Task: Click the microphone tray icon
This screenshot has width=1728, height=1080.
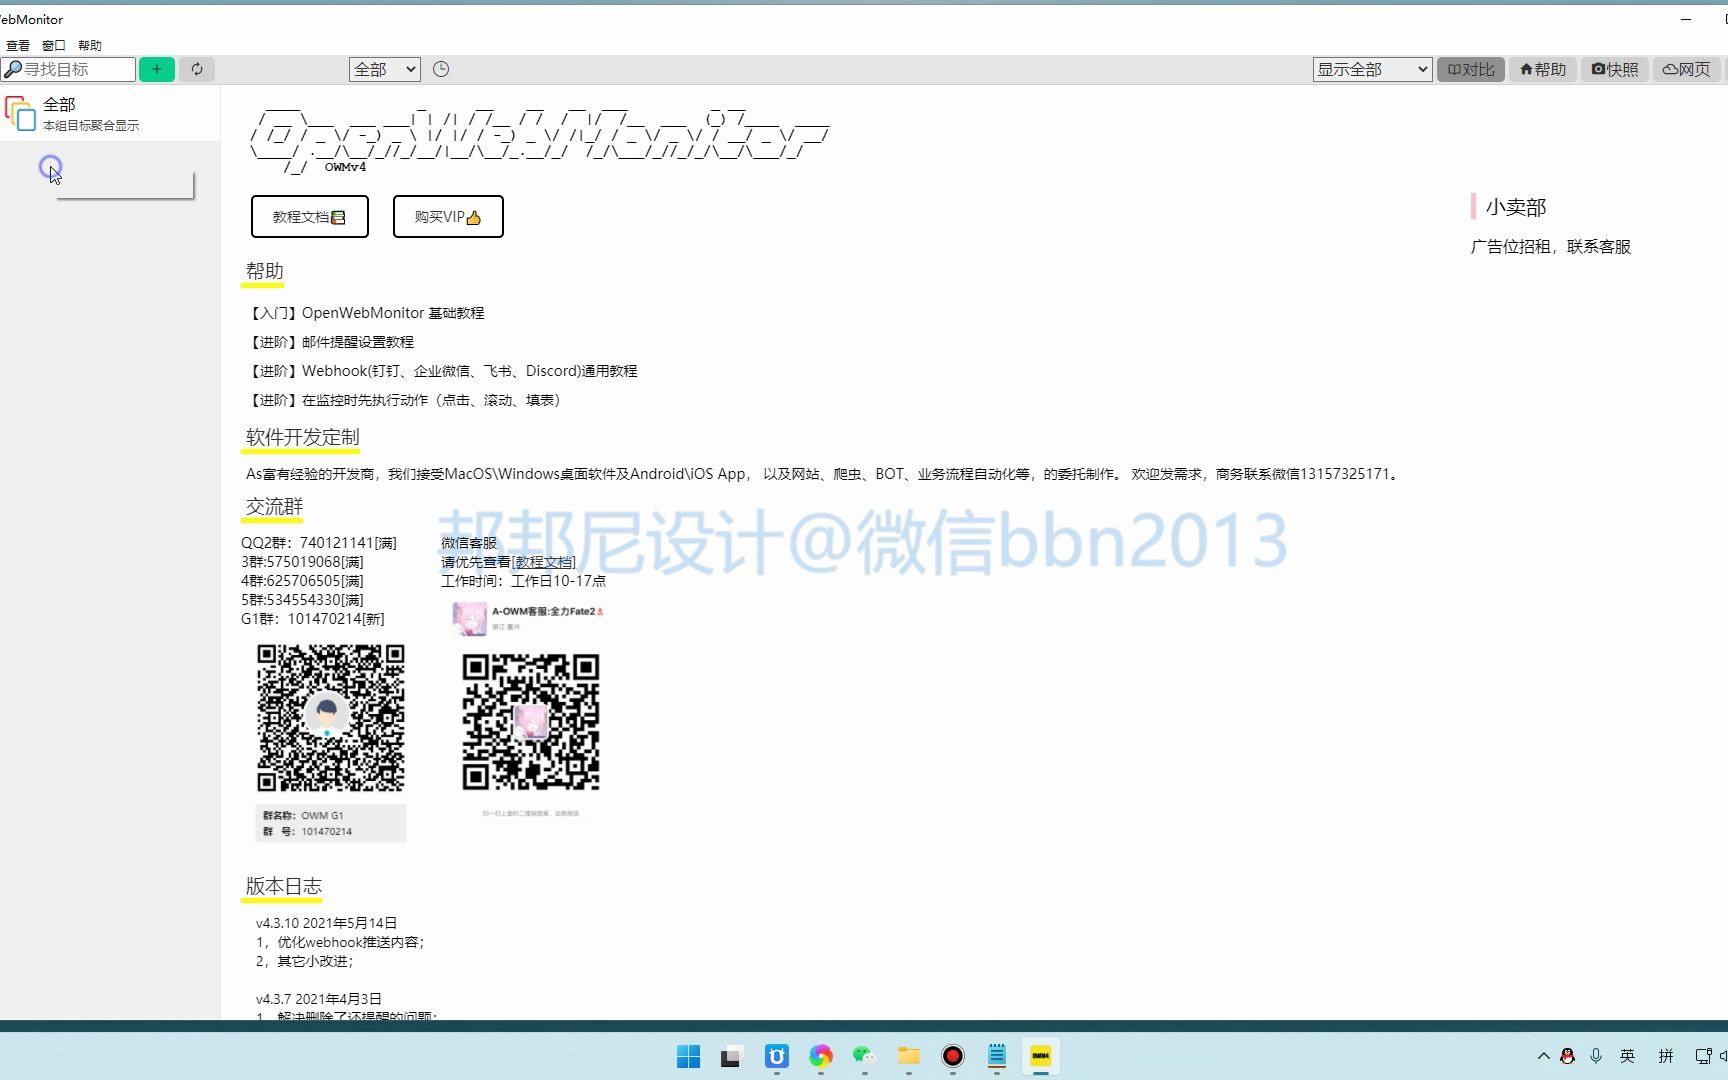Action: pyautogui.click(x=1596, y=1056)
